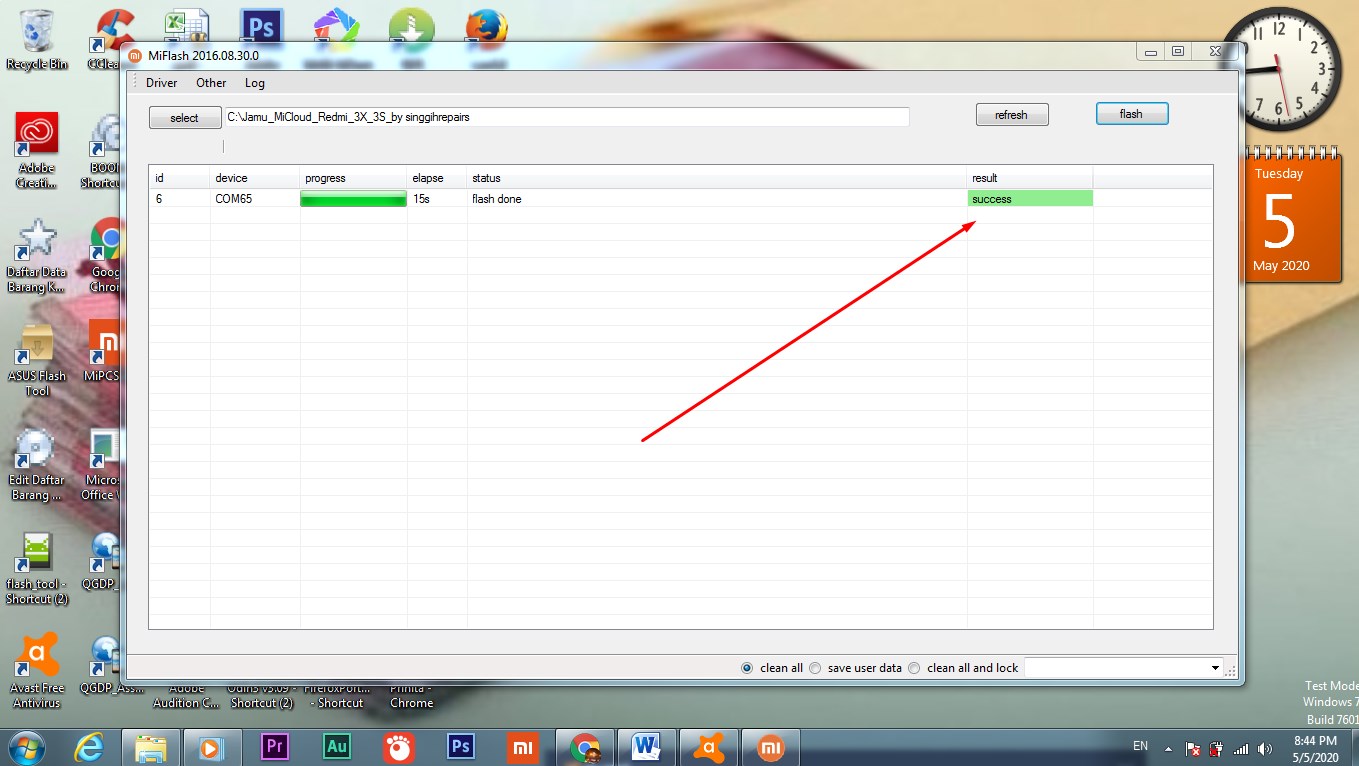
Task: Click the ROM path input field
Action: point(566,117)
